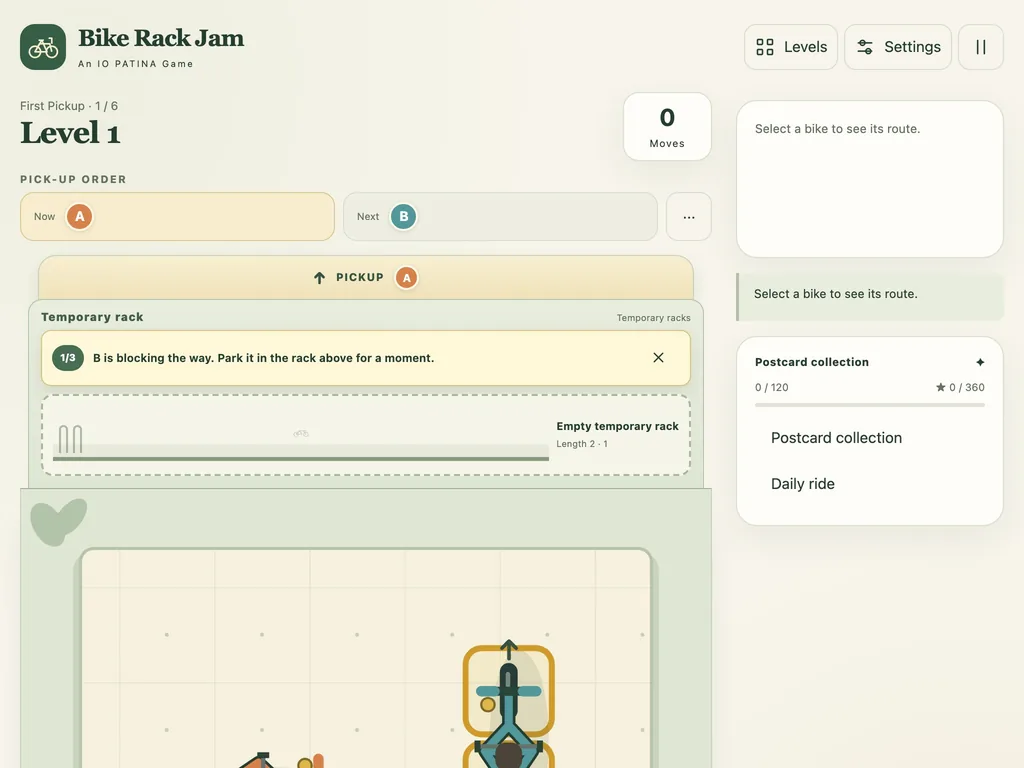Click the 'PICK-UP ORDER' label
The width and height of the screenshot is (1024, 768).
click(73, 179)
